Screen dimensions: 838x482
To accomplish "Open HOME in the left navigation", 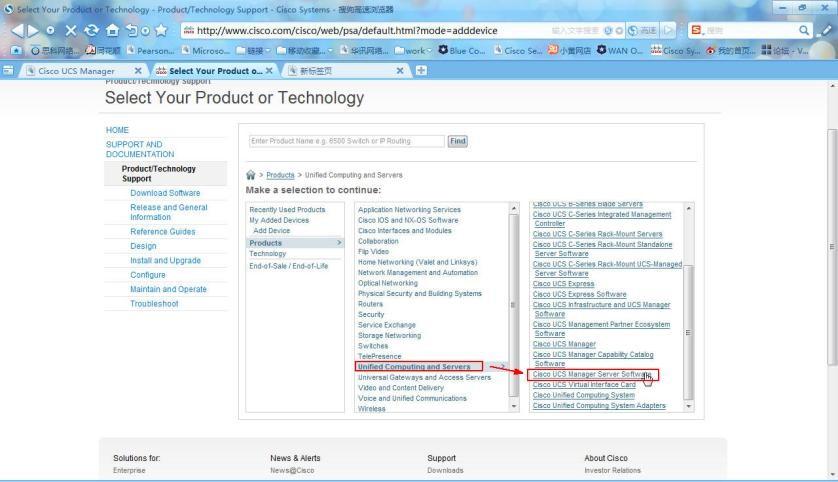I will point(117,130).
